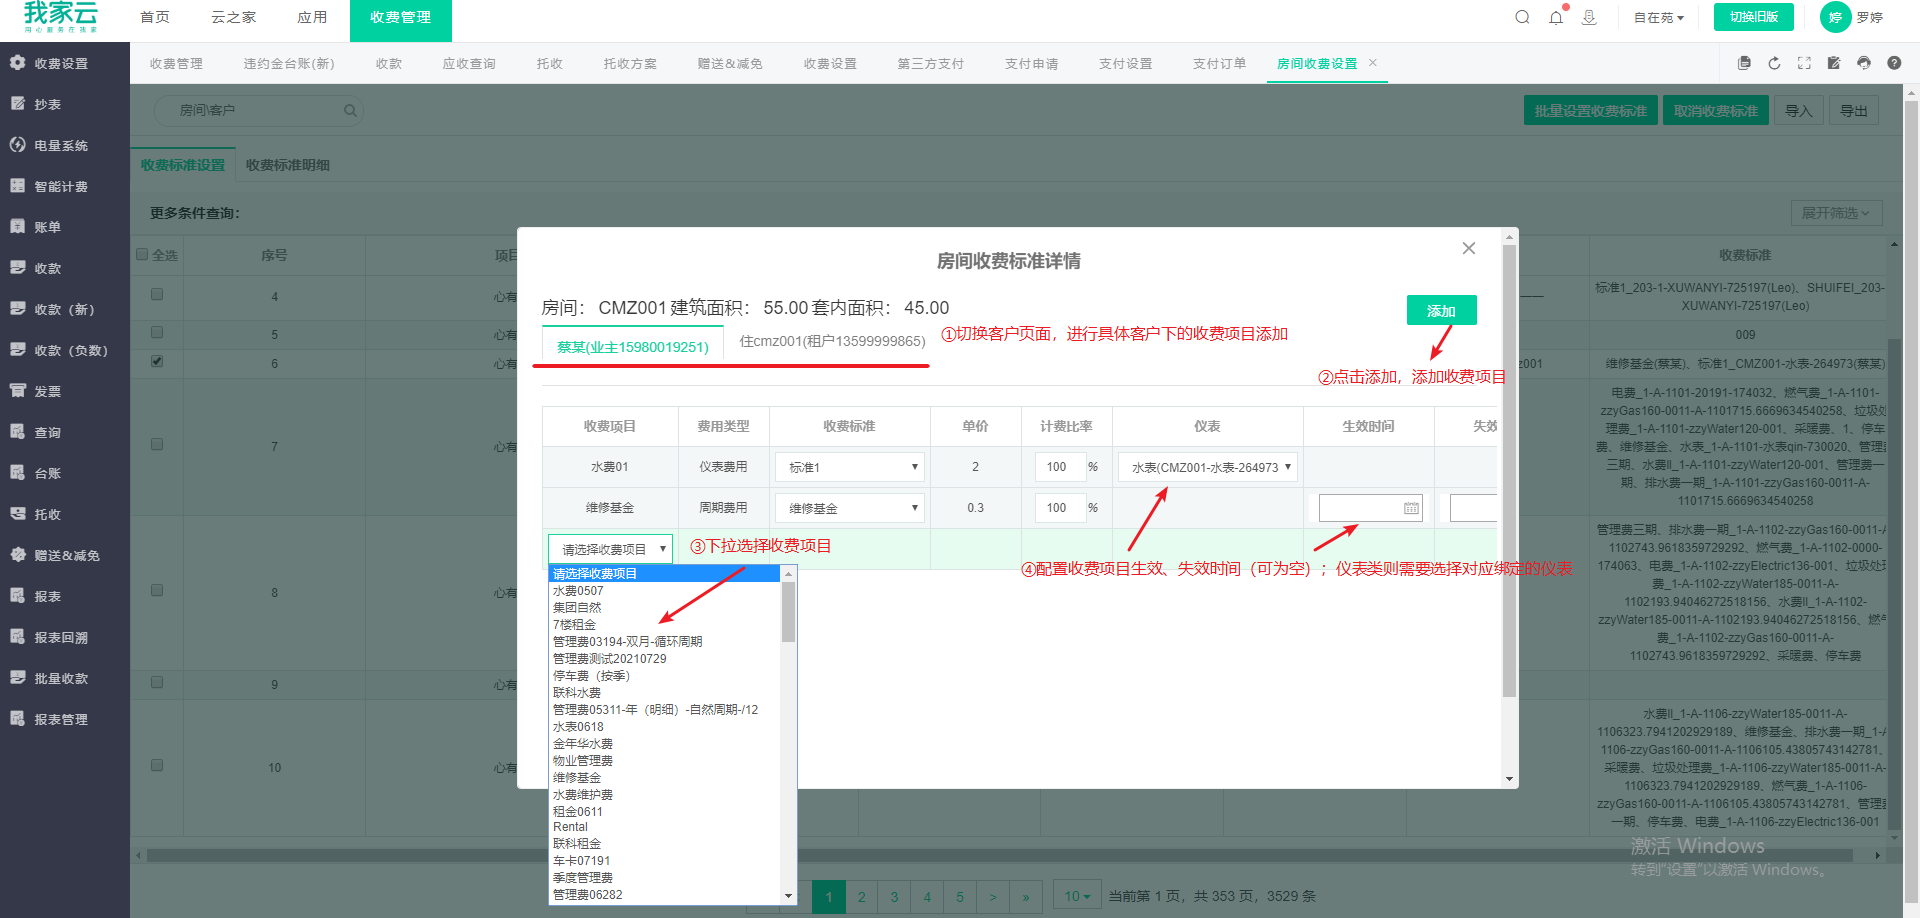This screenshot has width=1920, height=918.
Task: Close the 房间收费标准详情 dialog
Action: pos(1468,248)
